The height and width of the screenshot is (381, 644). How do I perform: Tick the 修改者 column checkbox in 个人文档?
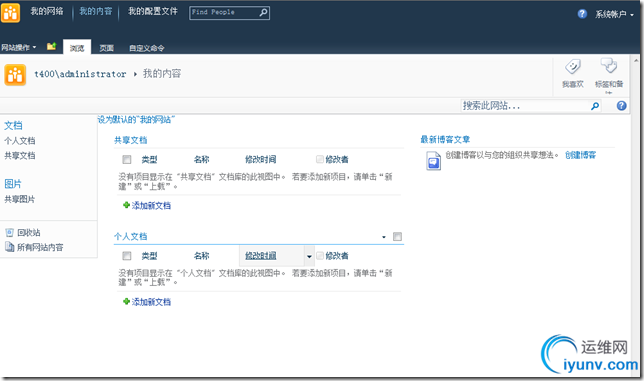coord(320,255)
